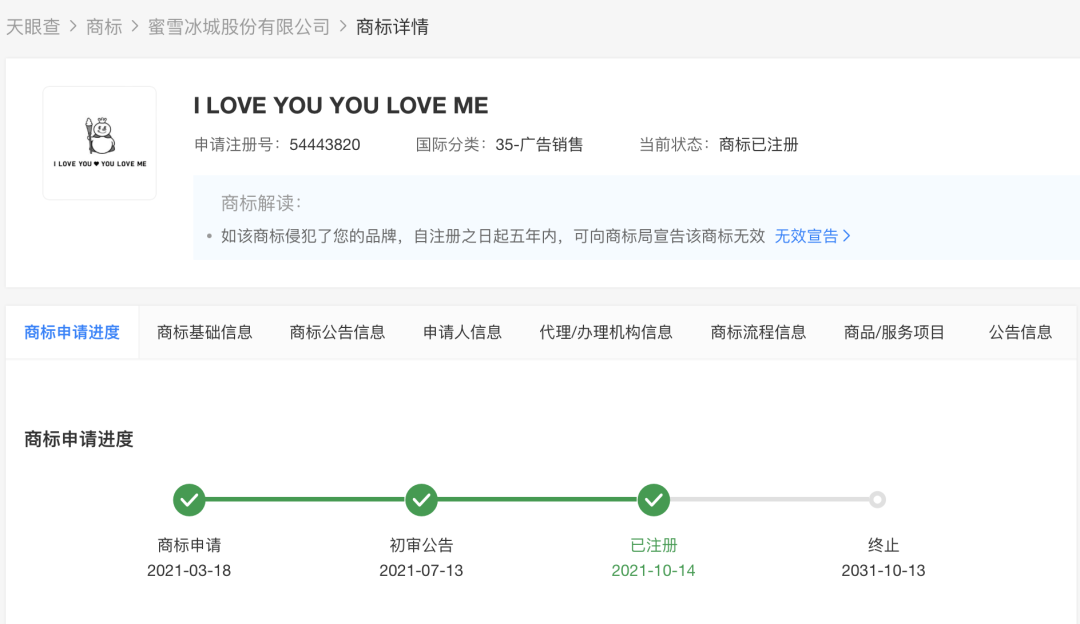Viewport: 1080px width, 624px height.
Task: Select the 商标申请进度 tab
Action: coord(72,332)
